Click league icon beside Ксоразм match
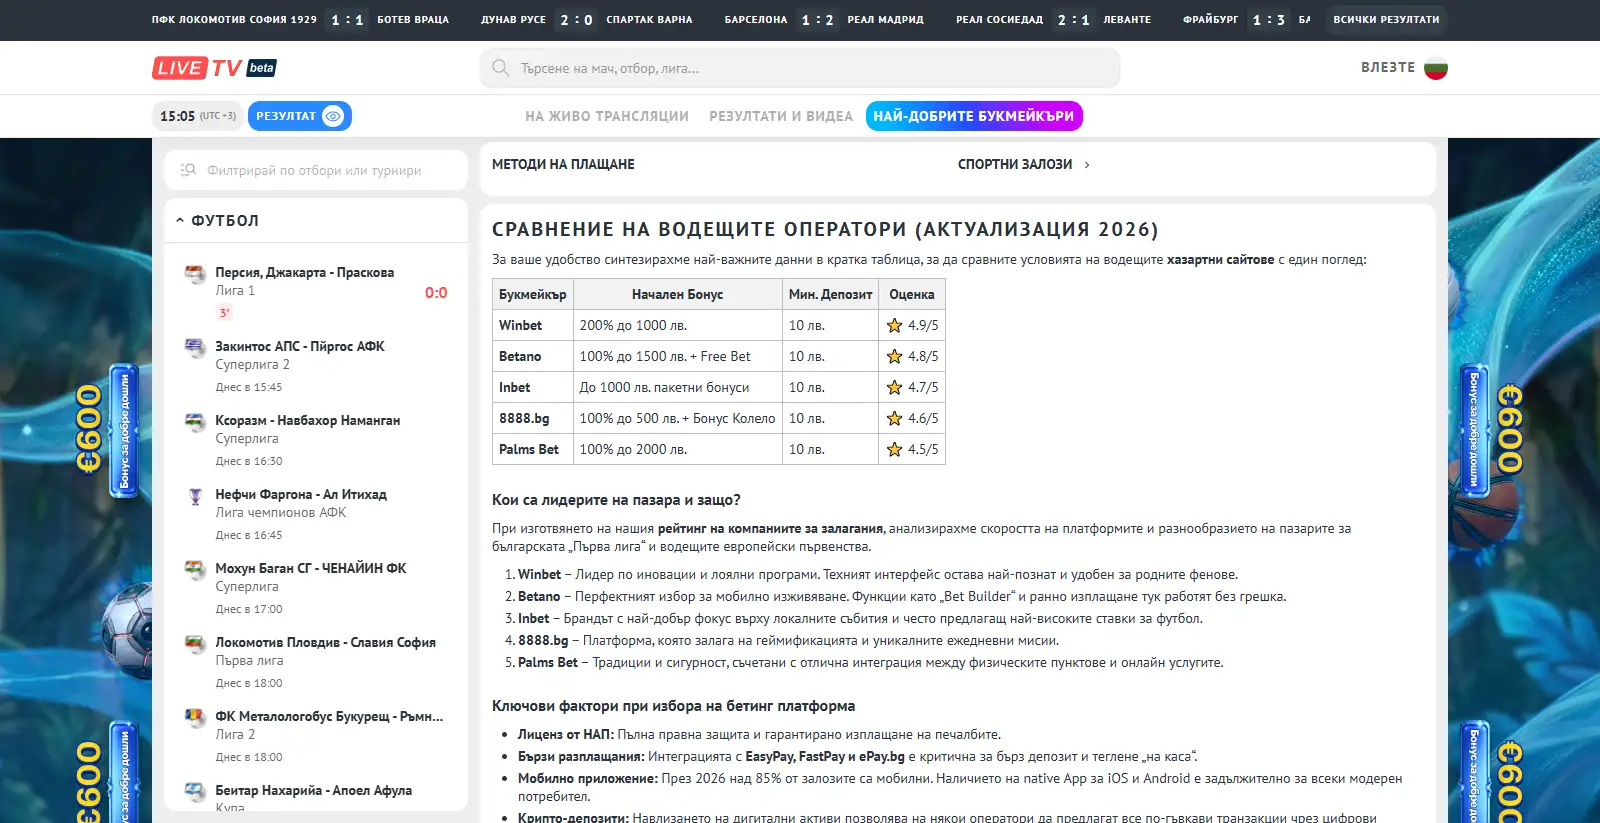Image resolution: width=1600 pixels, height=823 pixels. 195,421
